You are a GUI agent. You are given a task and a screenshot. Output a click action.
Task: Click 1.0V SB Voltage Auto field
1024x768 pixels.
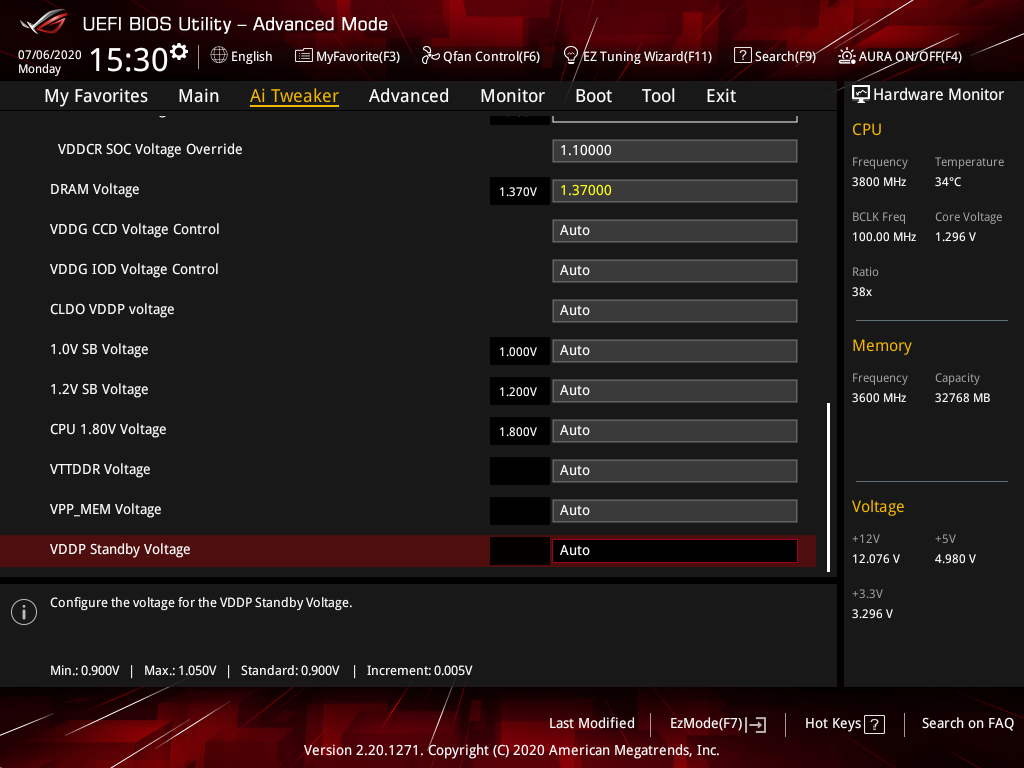(x=675, y=351)
